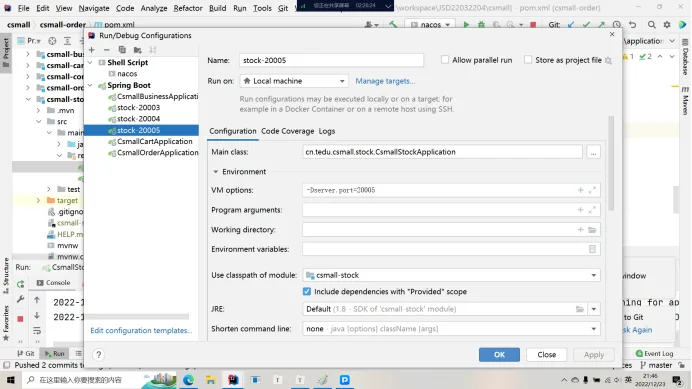Viewport: 692px width, 389px height.
Task: Click Manage targets link
Action: pyautogui.click(x=385, y=81)
